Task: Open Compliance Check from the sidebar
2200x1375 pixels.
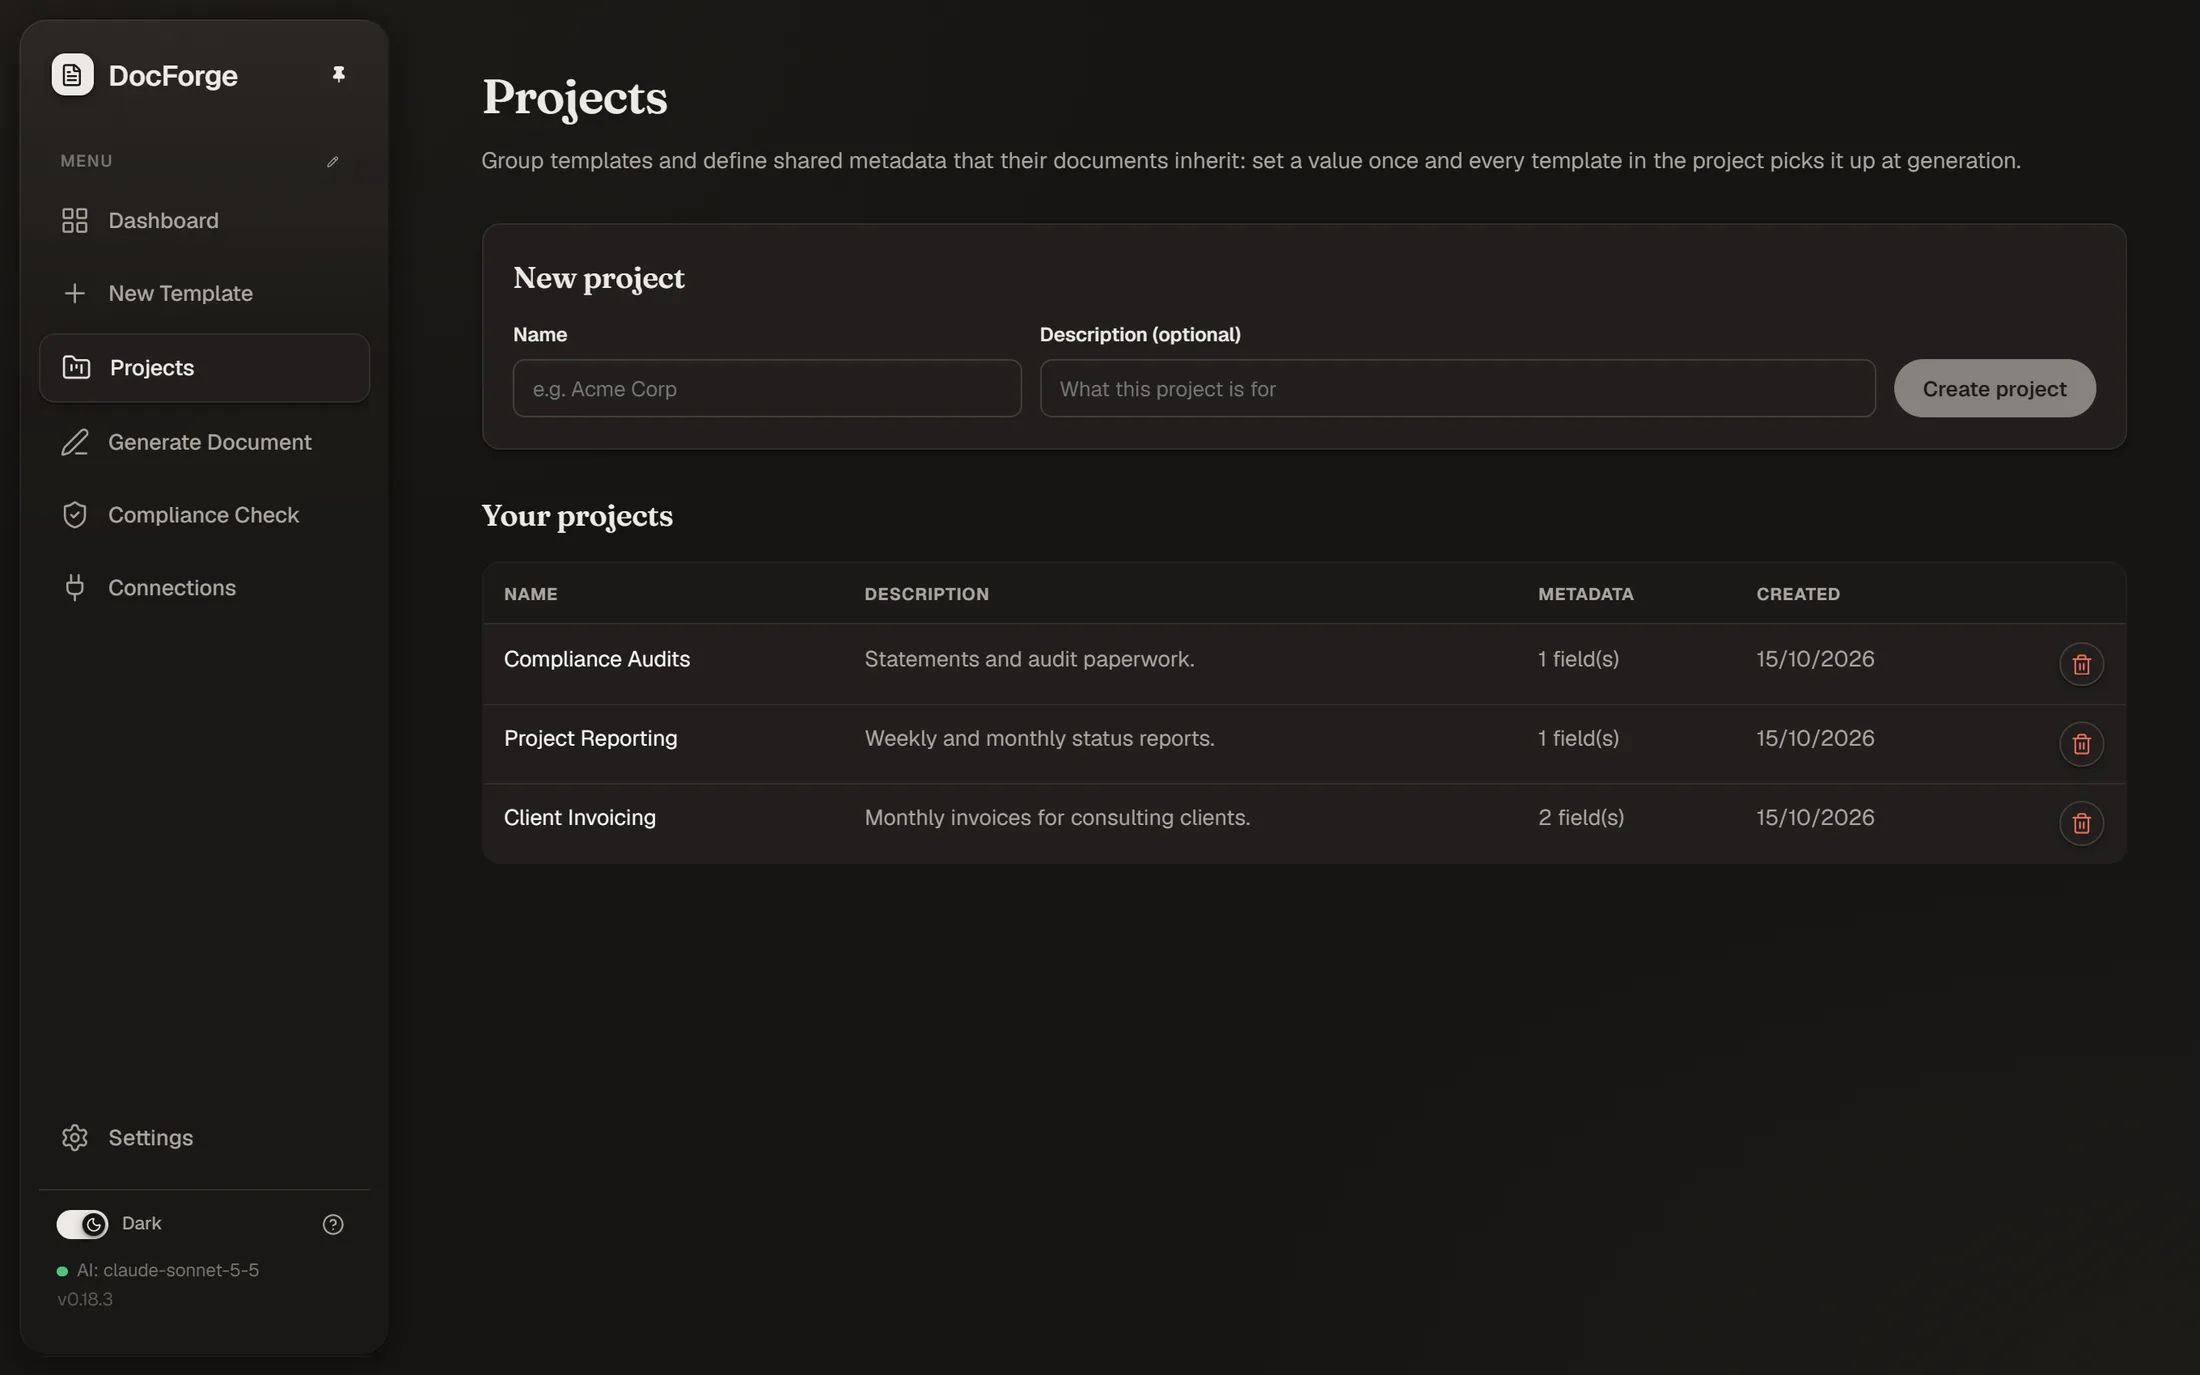Action: (x=204, y=515)
